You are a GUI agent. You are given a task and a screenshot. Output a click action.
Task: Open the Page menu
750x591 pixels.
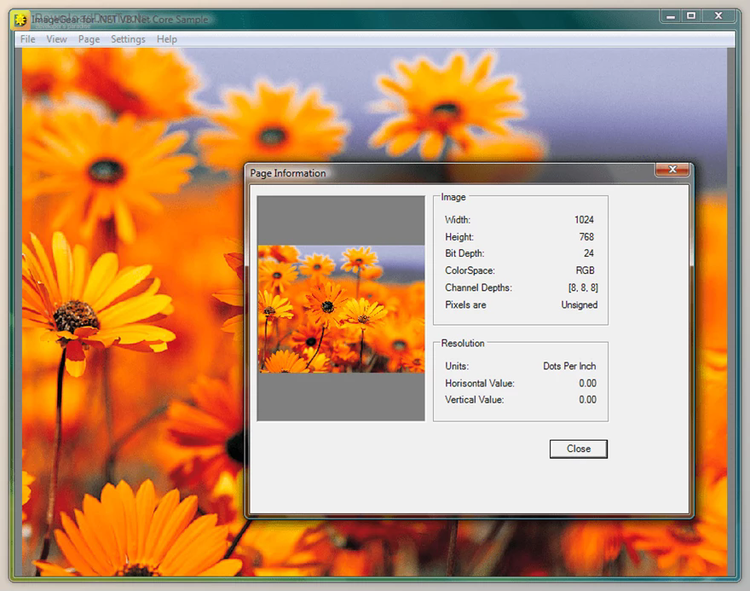(x=89, y=39)
